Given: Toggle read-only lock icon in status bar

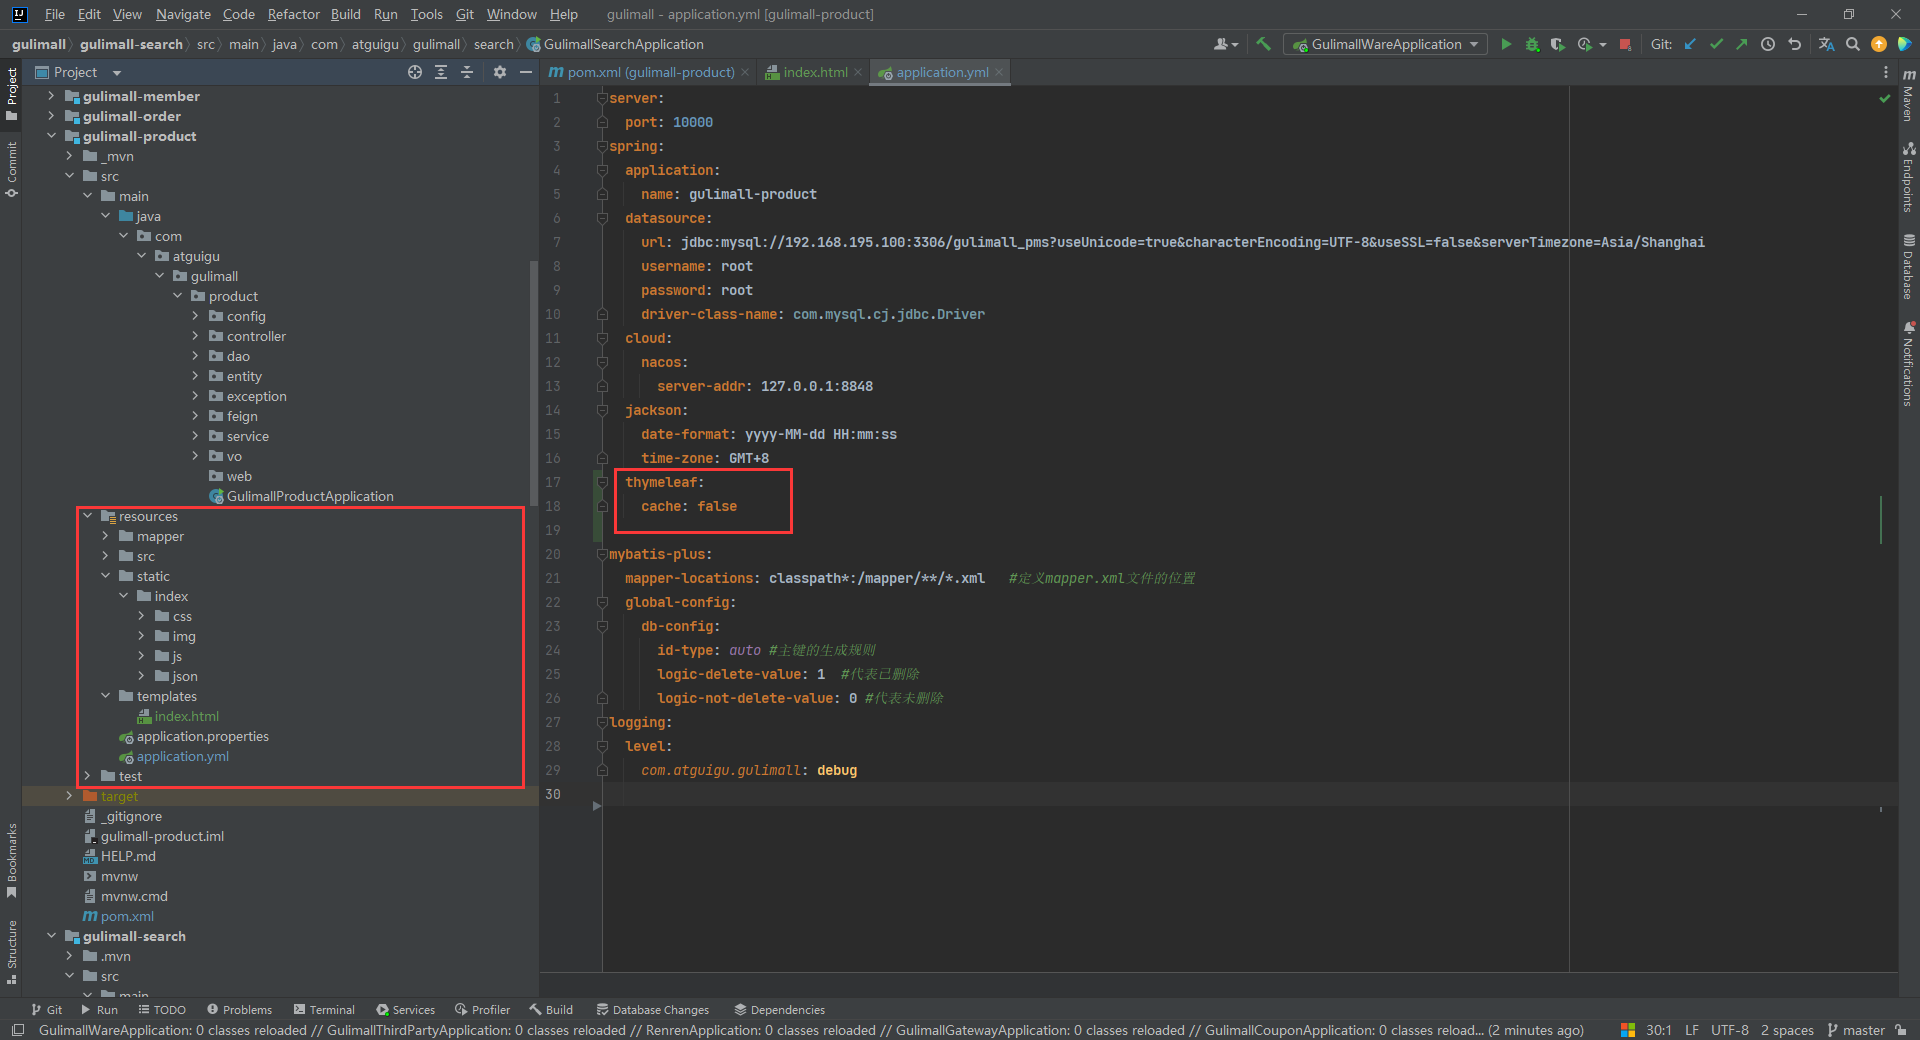Looking at the screenshot, I should coord(1900,1030).
